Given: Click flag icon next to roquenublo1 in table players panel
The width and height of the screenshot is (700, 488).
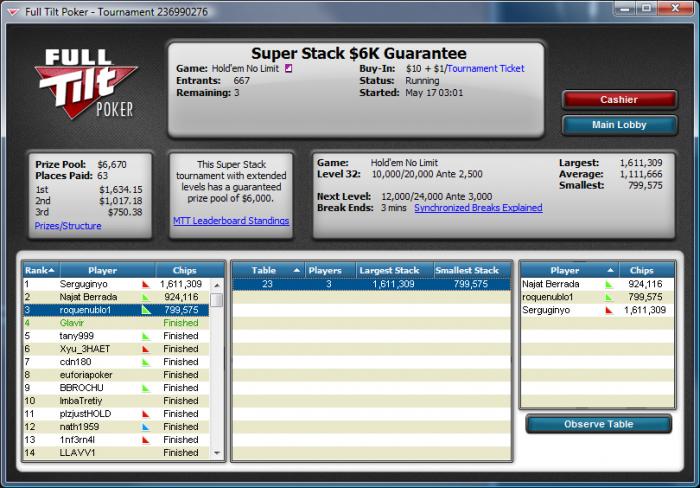Looking at the screenshot, I should point(609,297).
